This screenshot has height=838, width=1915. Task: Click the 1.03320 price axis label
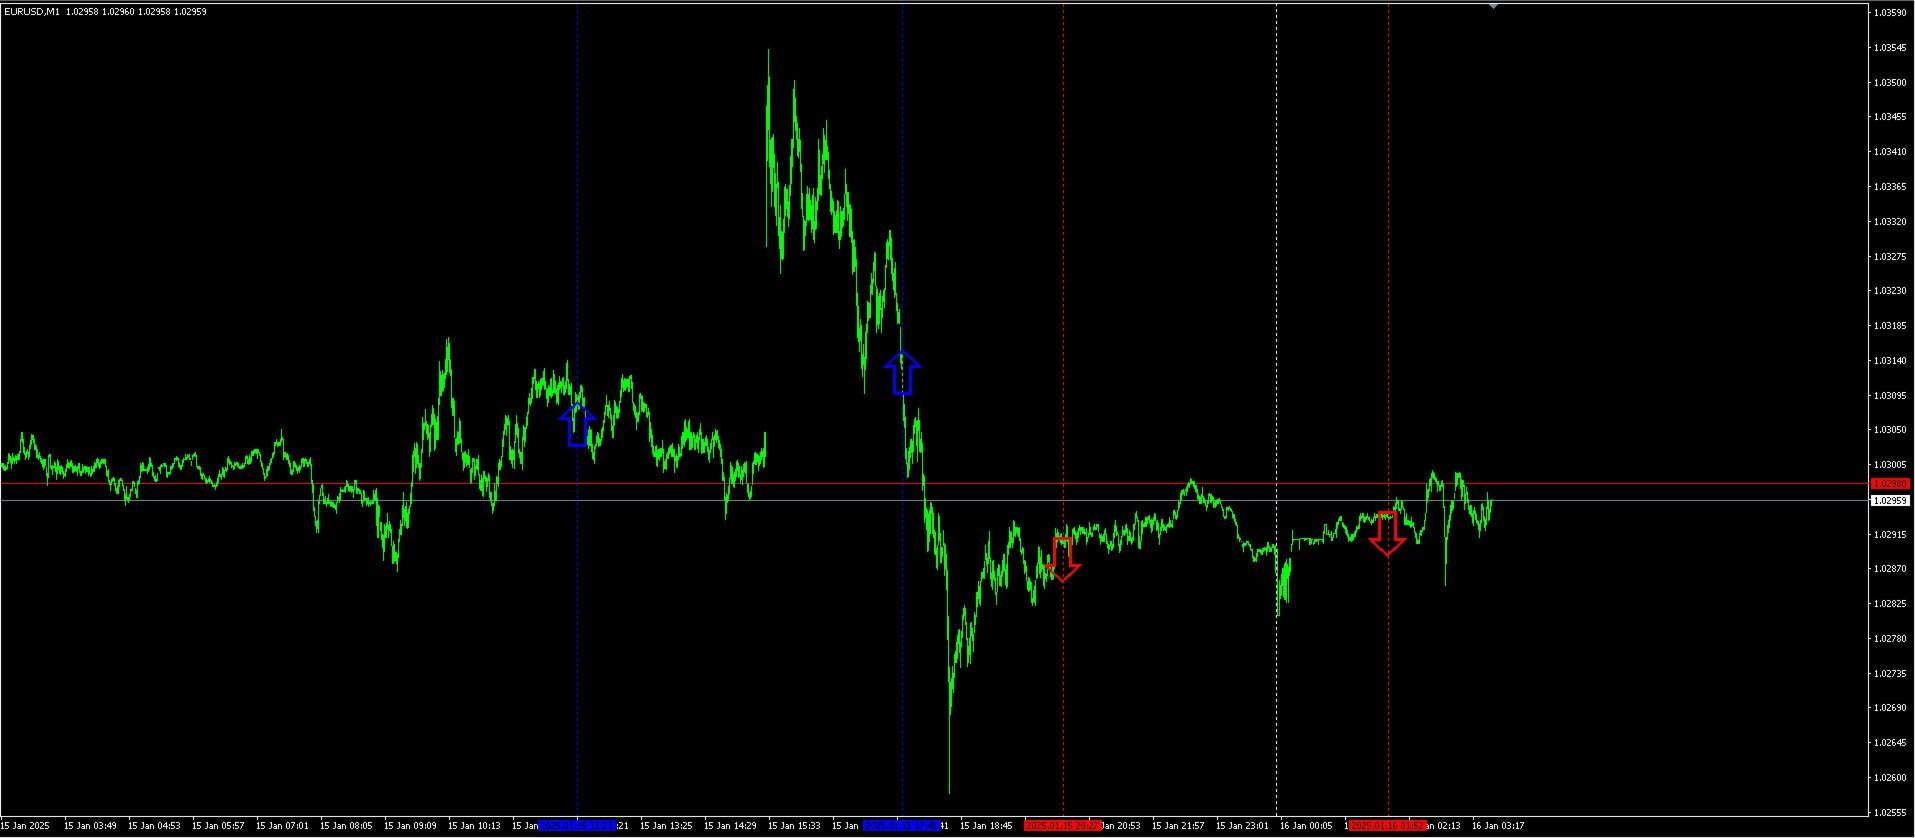pyautogui.click(x=1890, y=222)
